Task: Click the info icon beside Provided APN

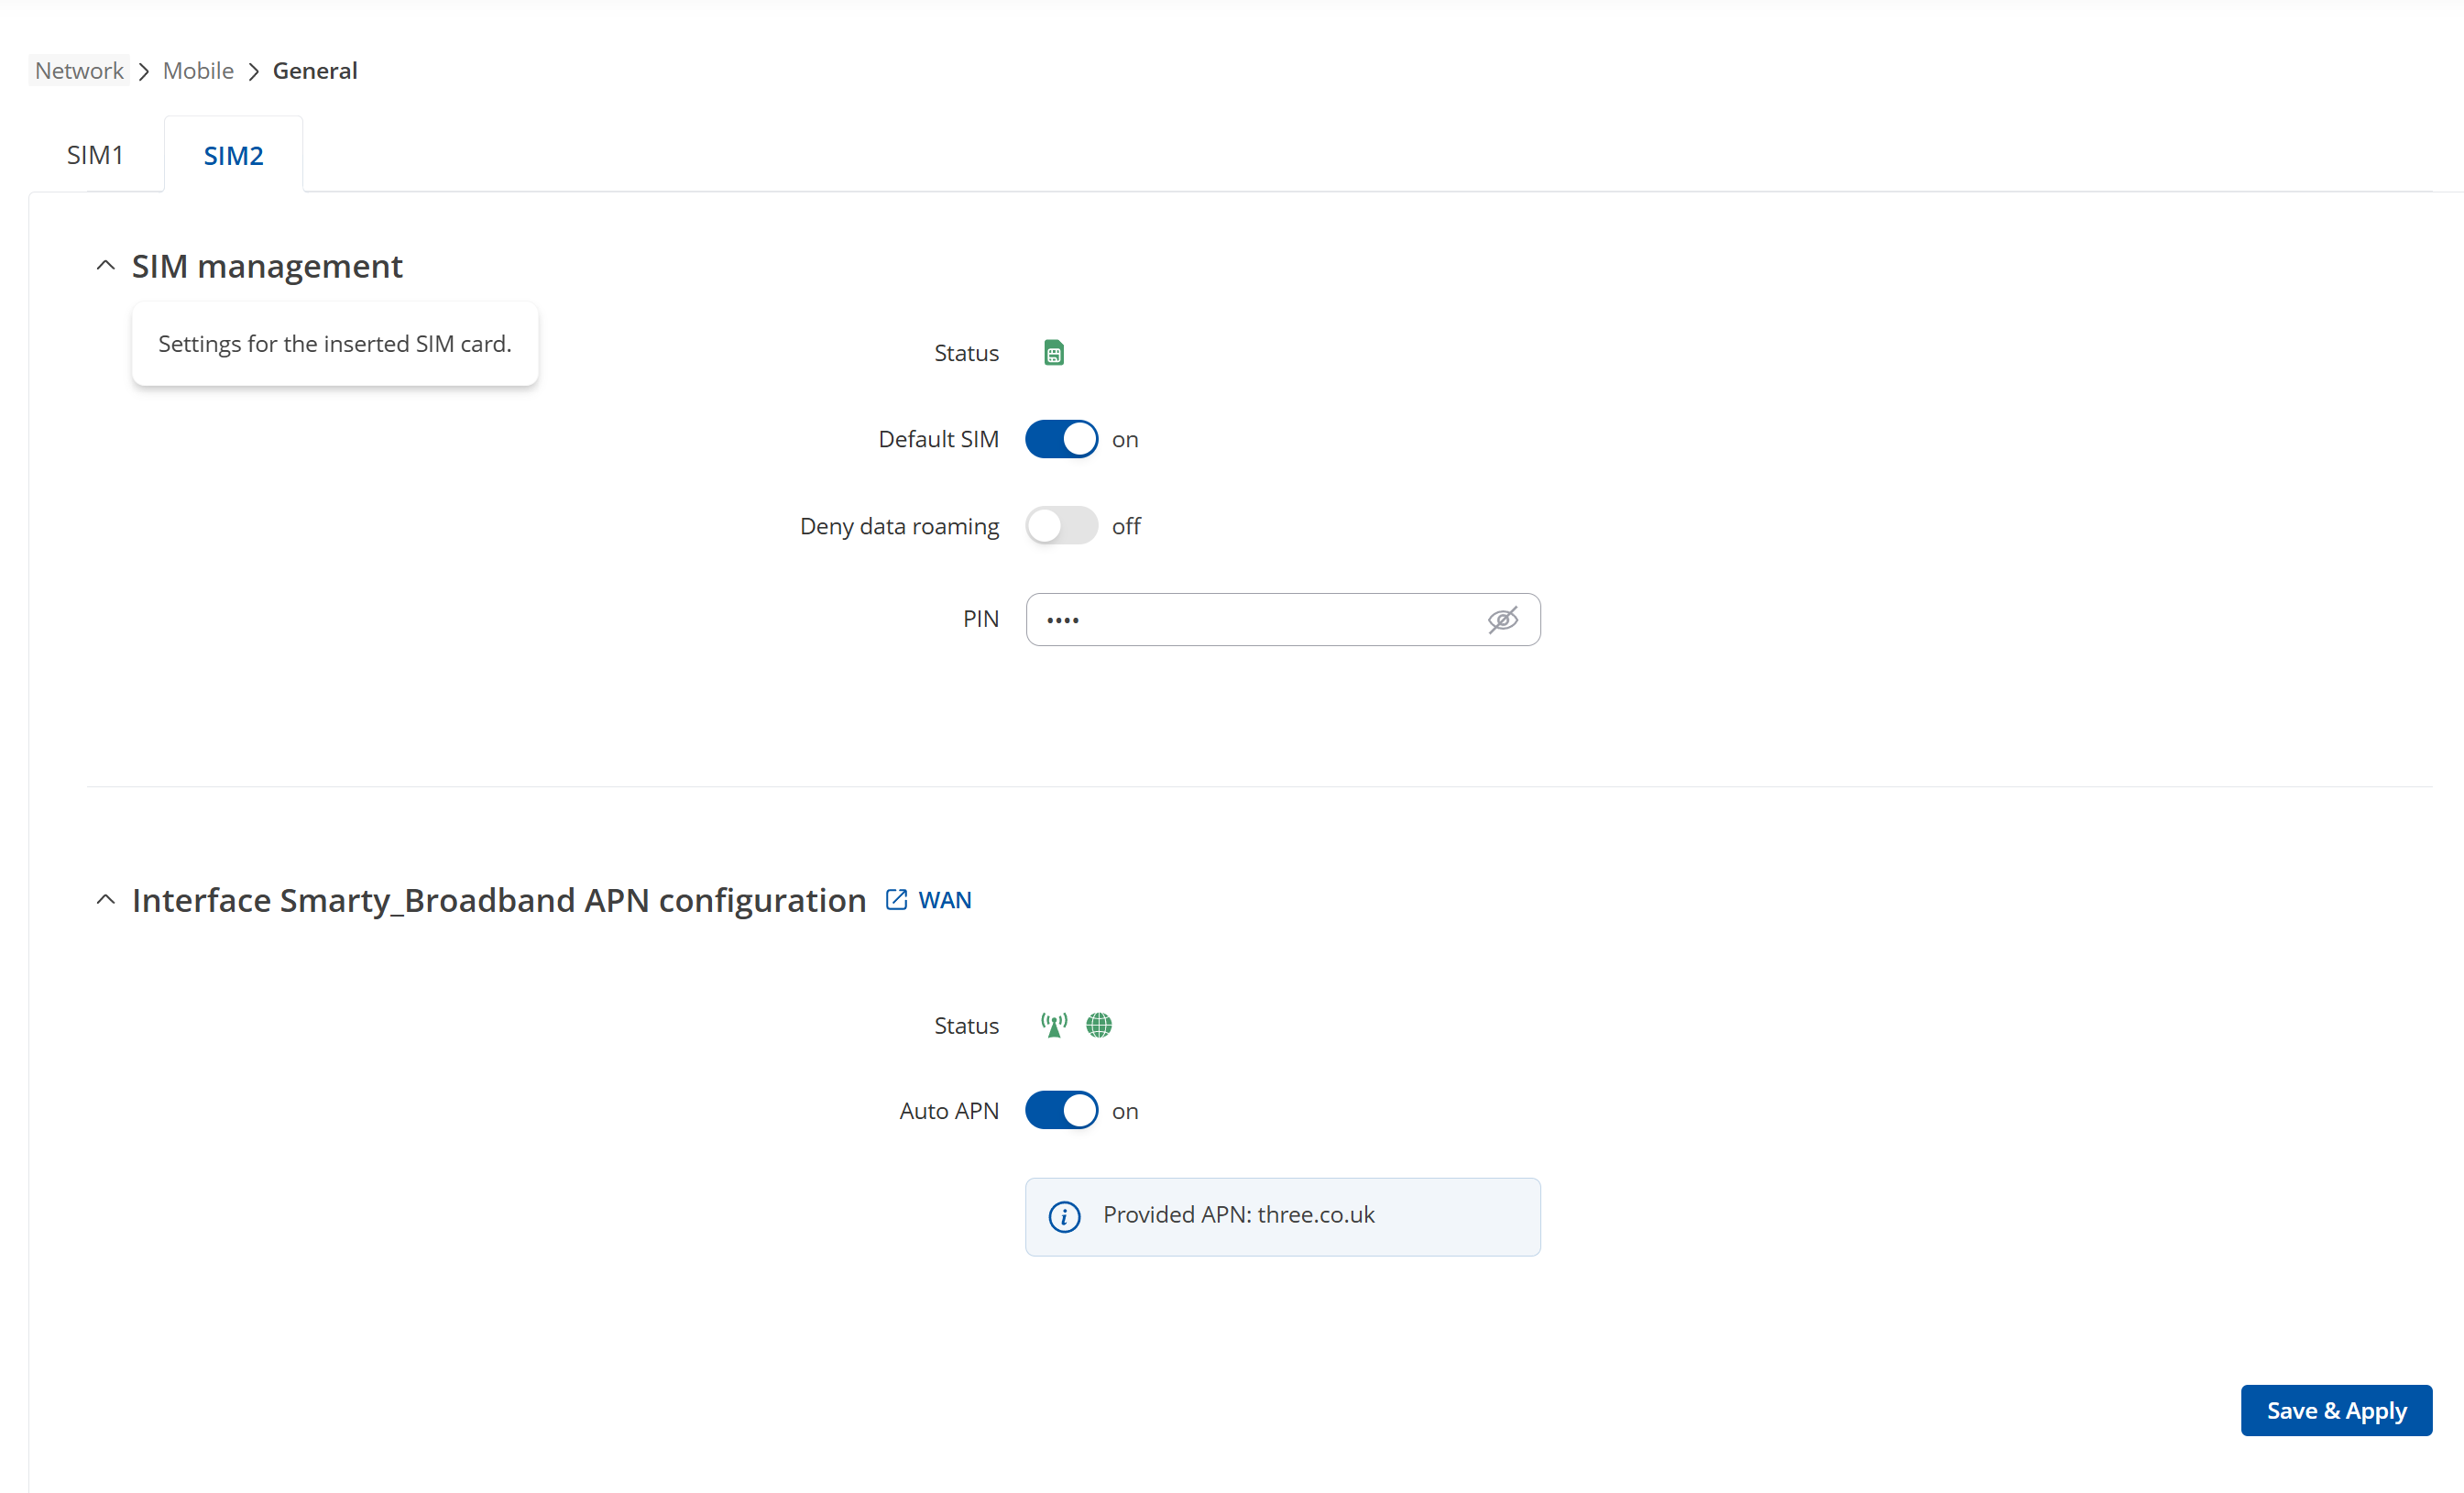Action: (x=1064, y=1216)
